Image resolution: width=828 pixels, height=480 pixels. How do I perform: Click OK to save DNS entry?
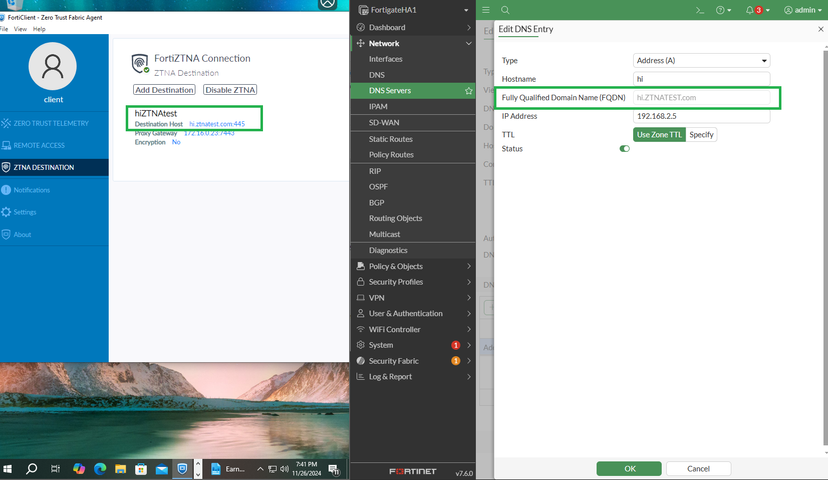click(629, 468)
